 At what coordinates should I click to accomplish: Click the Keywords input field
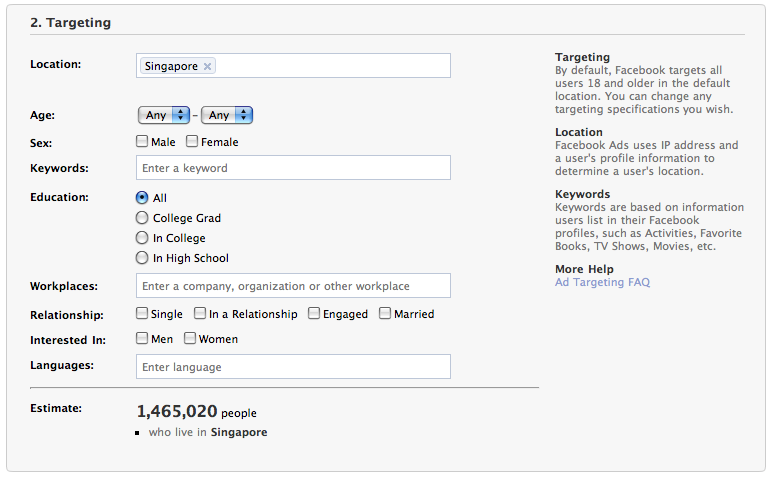[293, 168]
